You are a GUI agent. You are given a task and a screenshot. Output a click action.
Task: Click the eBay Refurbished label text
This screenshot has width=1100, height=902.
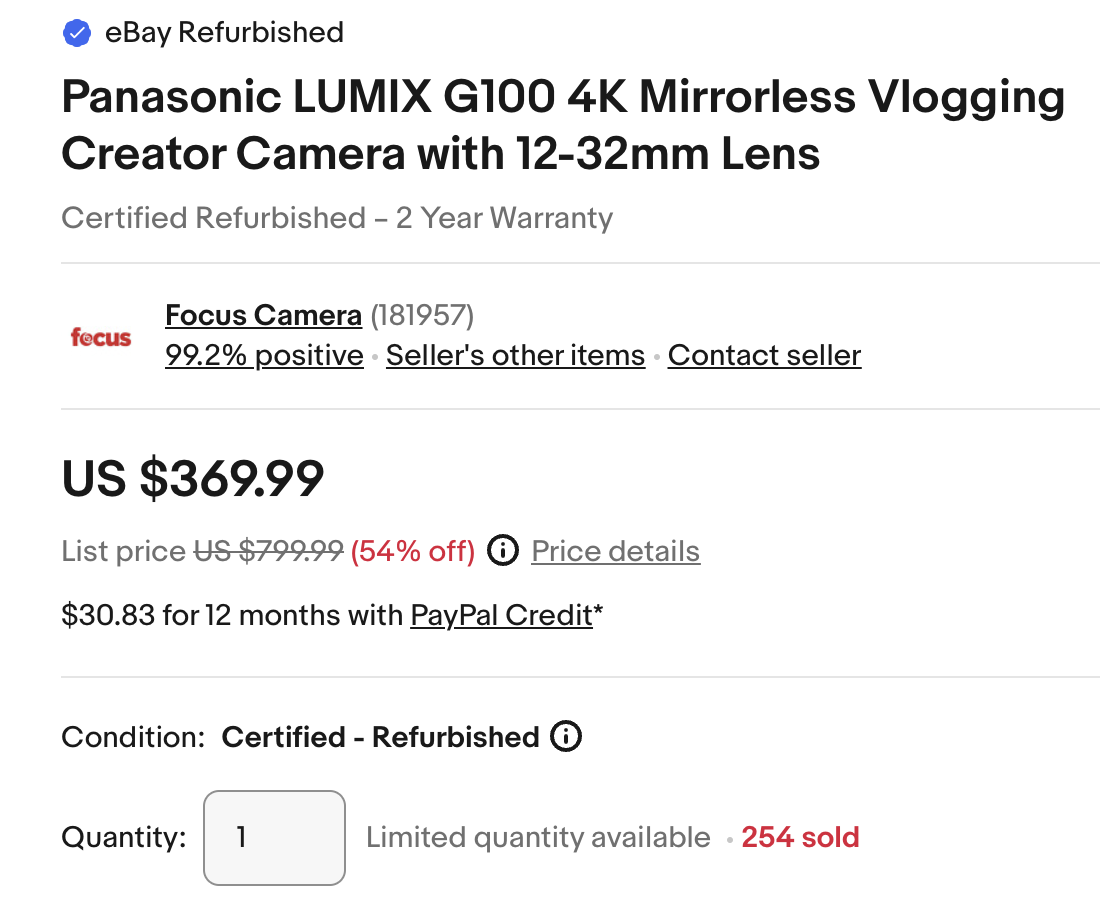point(224,32)
